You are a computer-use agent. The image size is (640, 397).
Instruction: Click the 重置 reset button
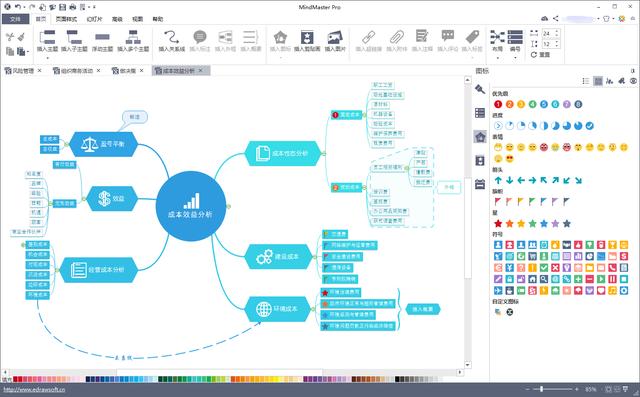click(540, 55)
